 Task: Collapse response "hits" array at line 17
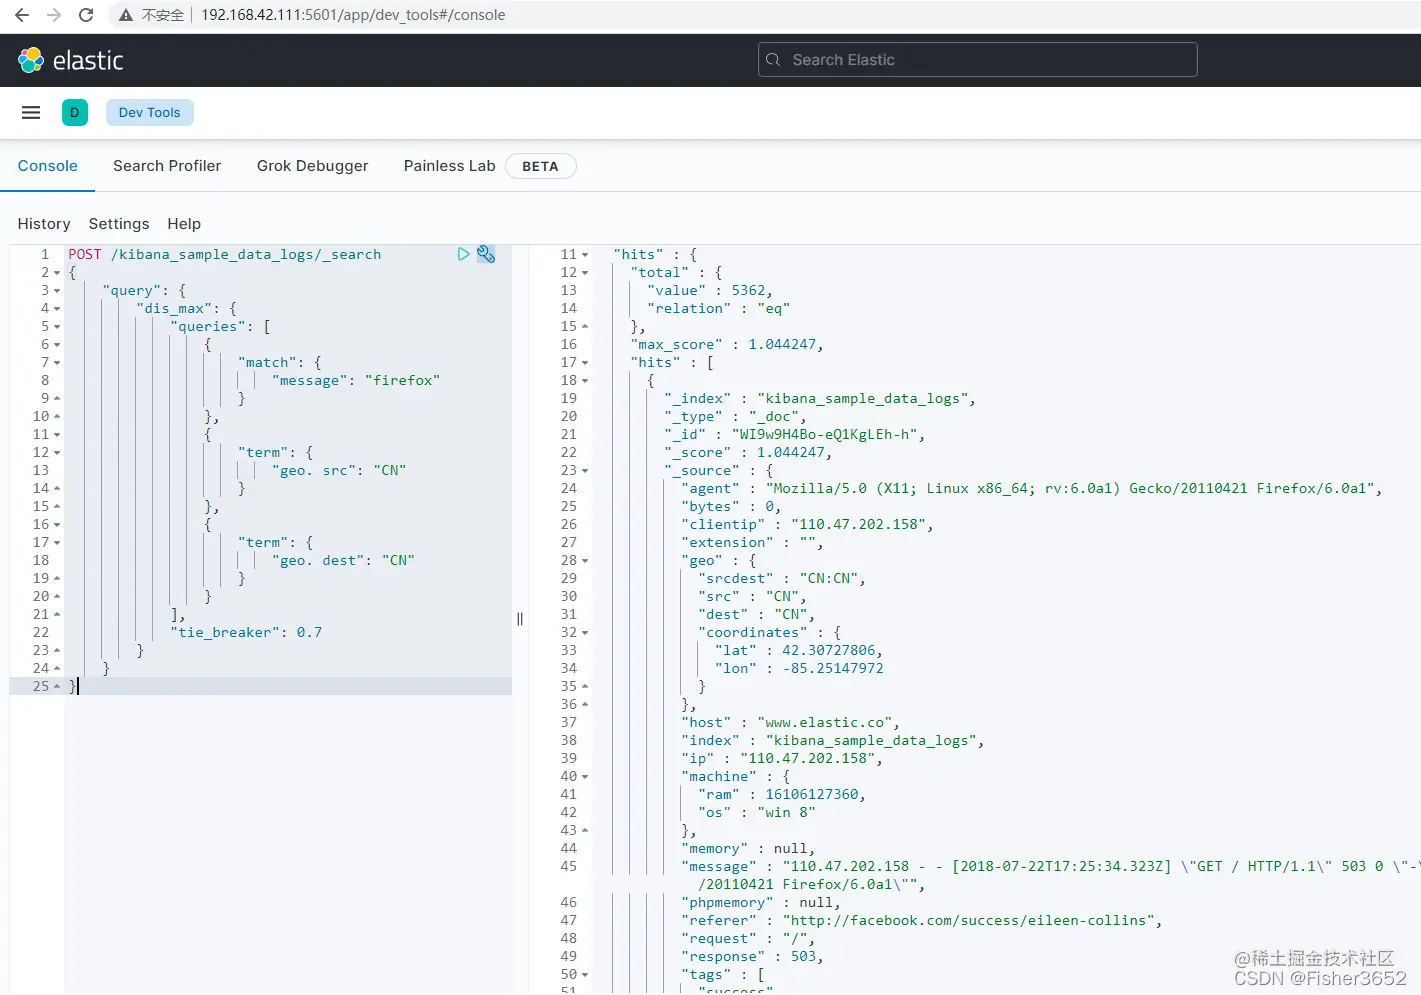point(585,363)
